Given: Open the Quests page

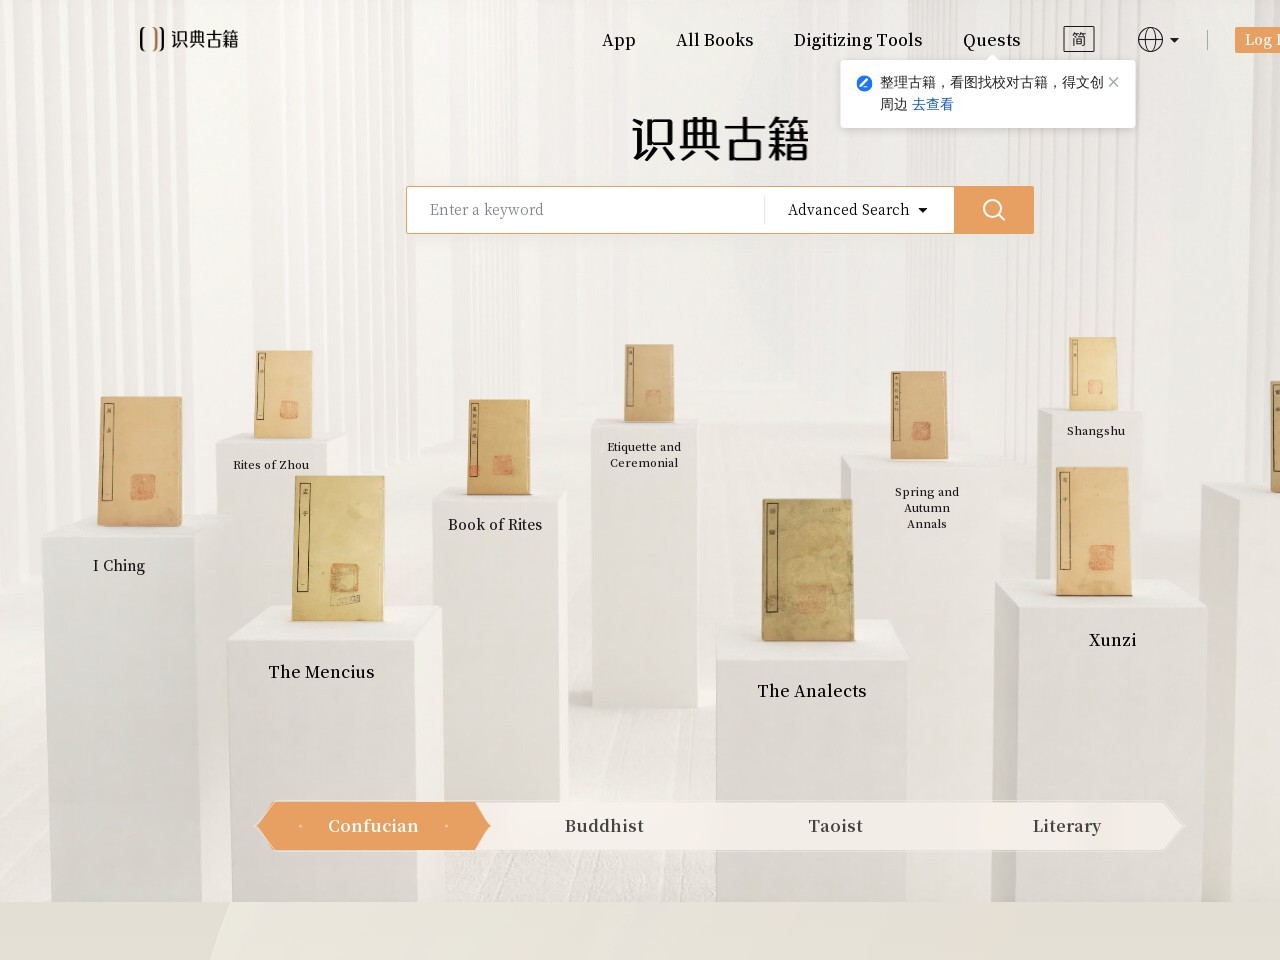Looking at the screenshot, I should click(991, 40).
